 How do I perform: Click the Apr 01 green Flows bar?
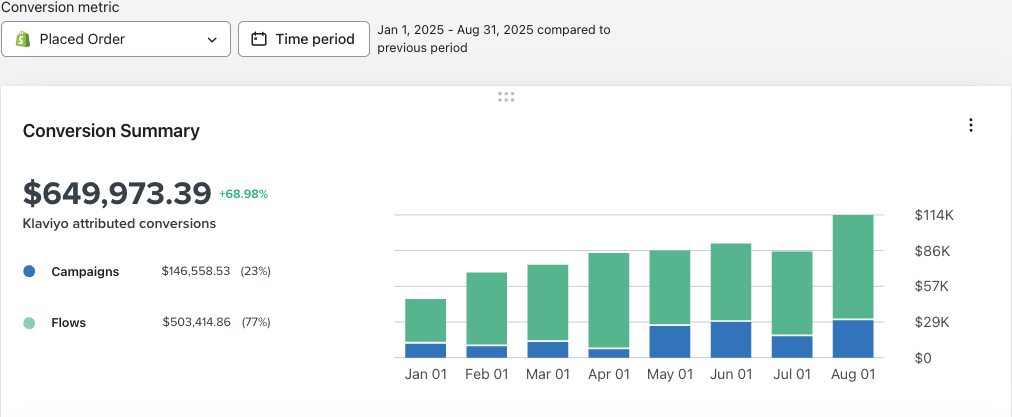[x=609, y=300]
